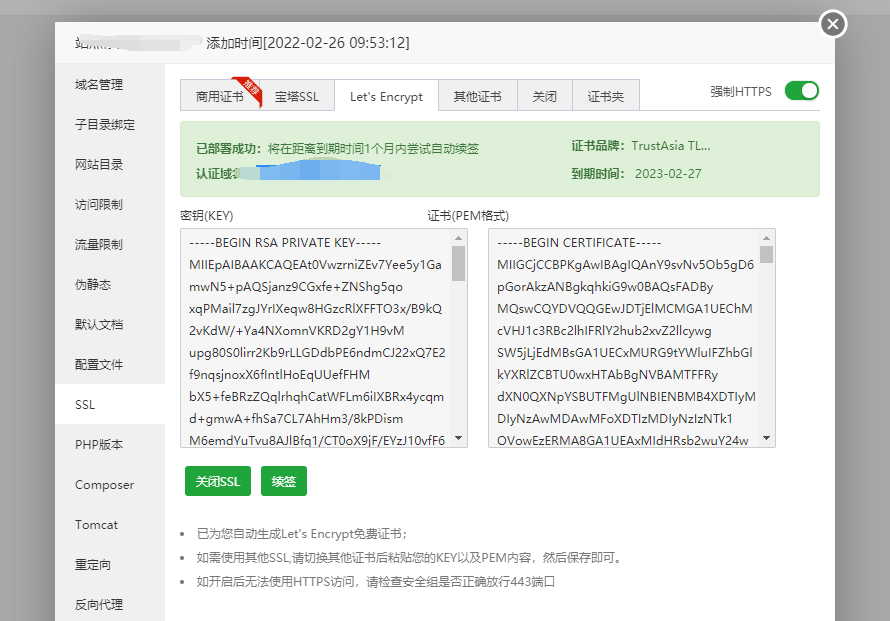Click the certificate box scrollbar thumb
890x621 pixels.
click(766, 254)
